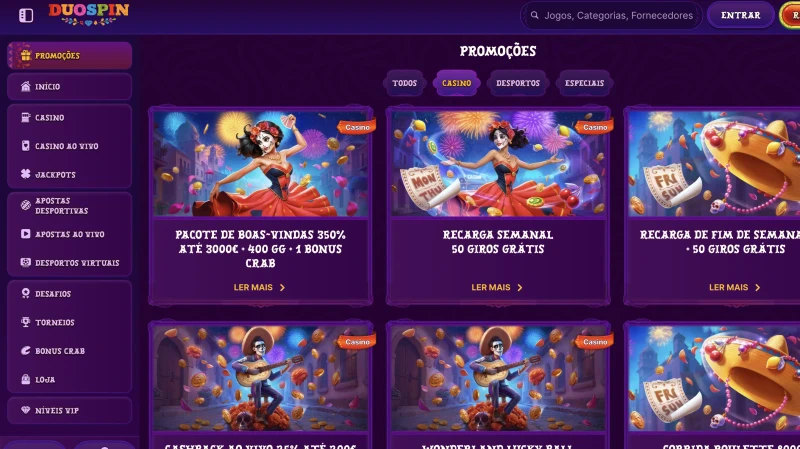The image size is (800, 449).
Task: Open the Jackpots clover icon
Action: [26, 174]
